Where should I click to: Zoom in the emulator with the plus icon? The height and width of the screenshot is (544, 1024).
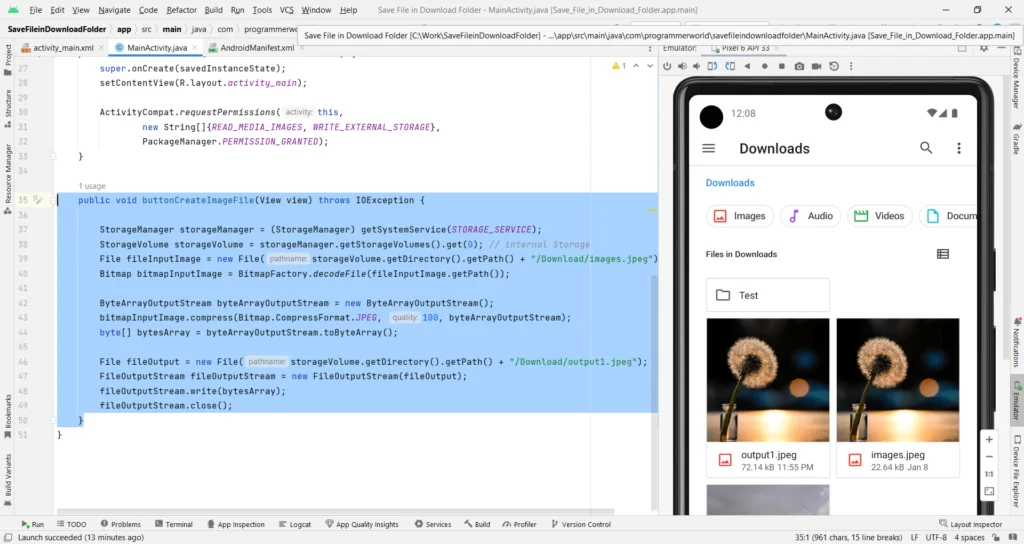coord(989,440)
